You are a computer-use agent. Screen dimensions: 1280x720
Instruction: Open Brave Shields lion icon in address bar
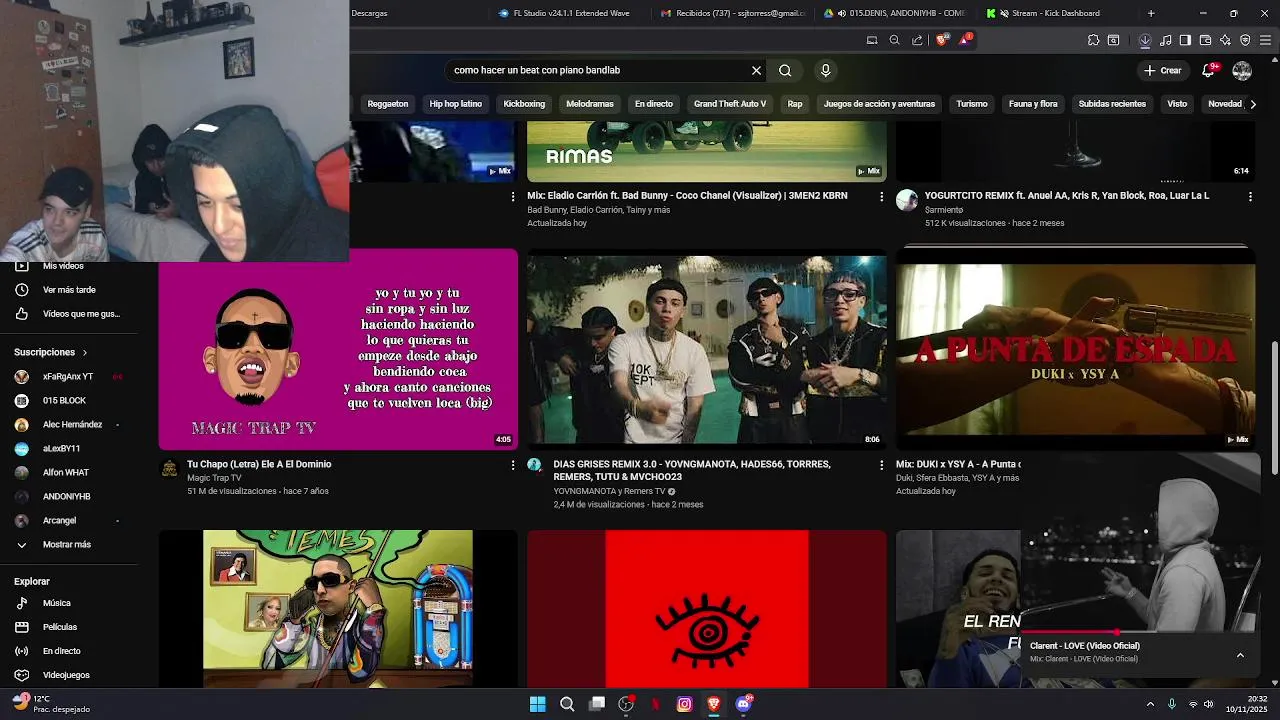point(941,40)
